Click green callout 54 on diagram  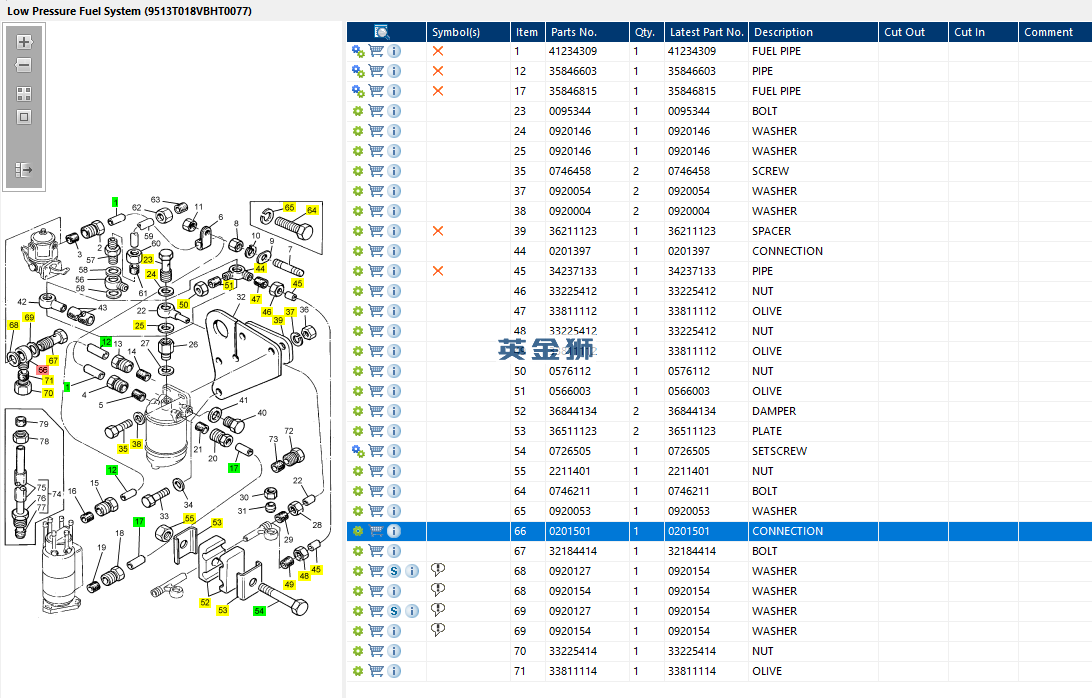[x=259, y=611]
